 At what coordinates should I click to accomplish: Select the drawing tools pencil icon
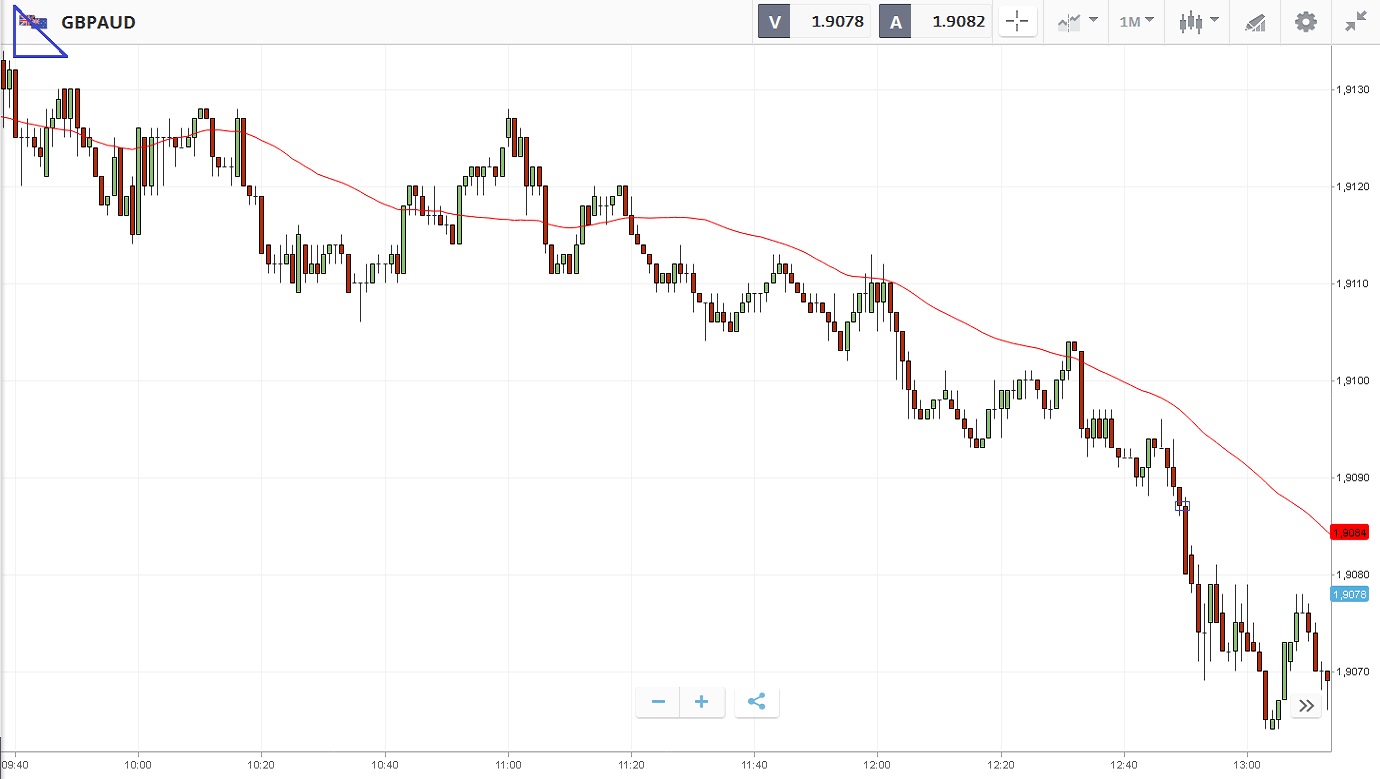click(x=1255, y=22)
